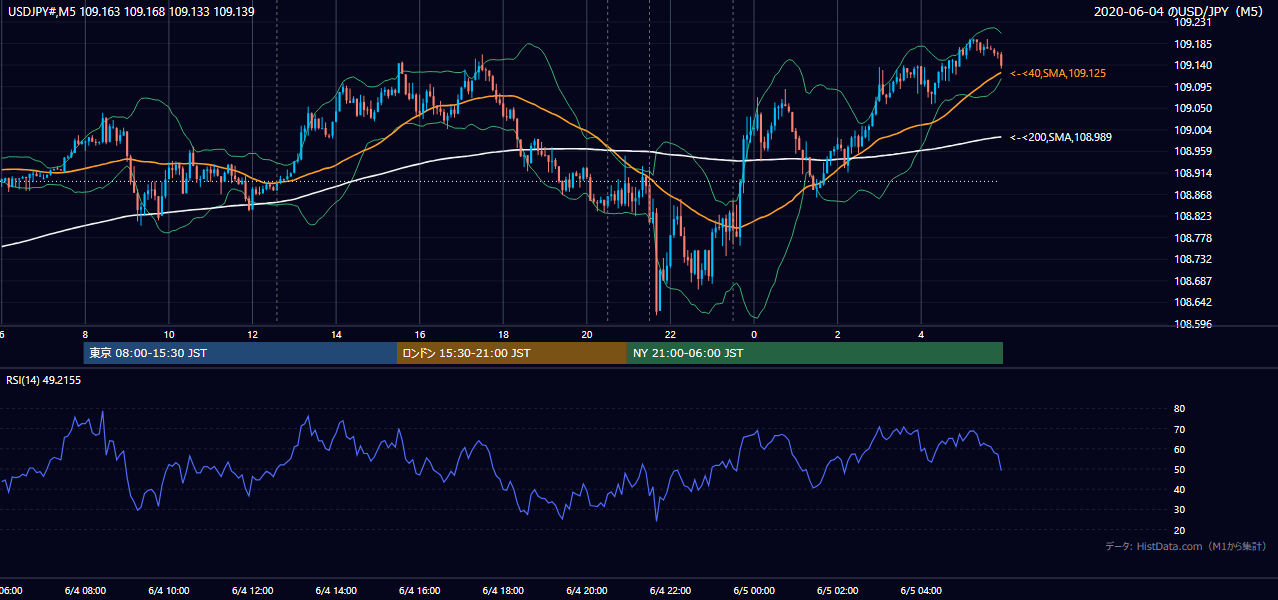Click price axis value 108.596
Image resolution: width=1278 pixels, height=600 pixels.
[1193, 324]
